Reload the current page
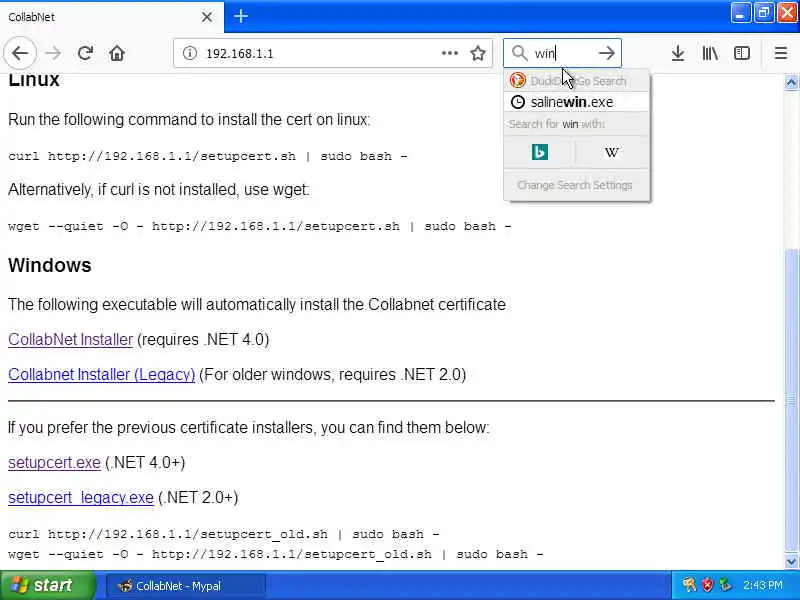 [85, 53]
